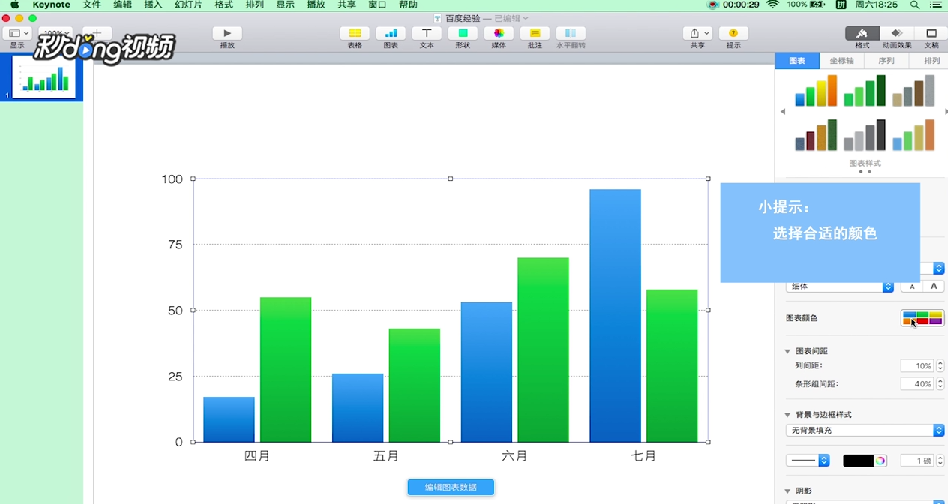Click the Play (播放) slideshow button

[227, 33]
